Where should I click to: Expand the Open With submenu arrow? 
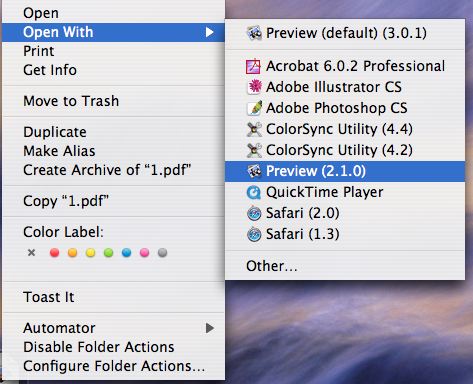pos(209,32)
